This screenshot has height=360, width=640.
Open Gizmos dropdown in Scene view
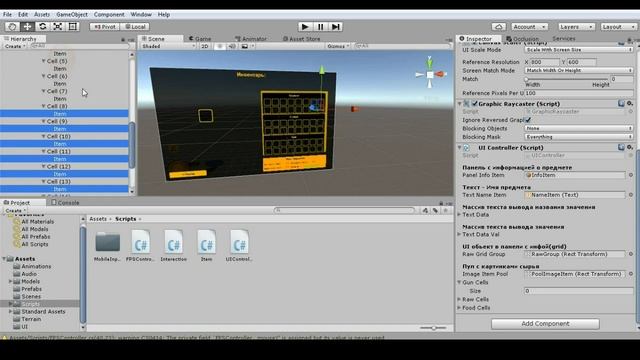click(x=338, y=46)
